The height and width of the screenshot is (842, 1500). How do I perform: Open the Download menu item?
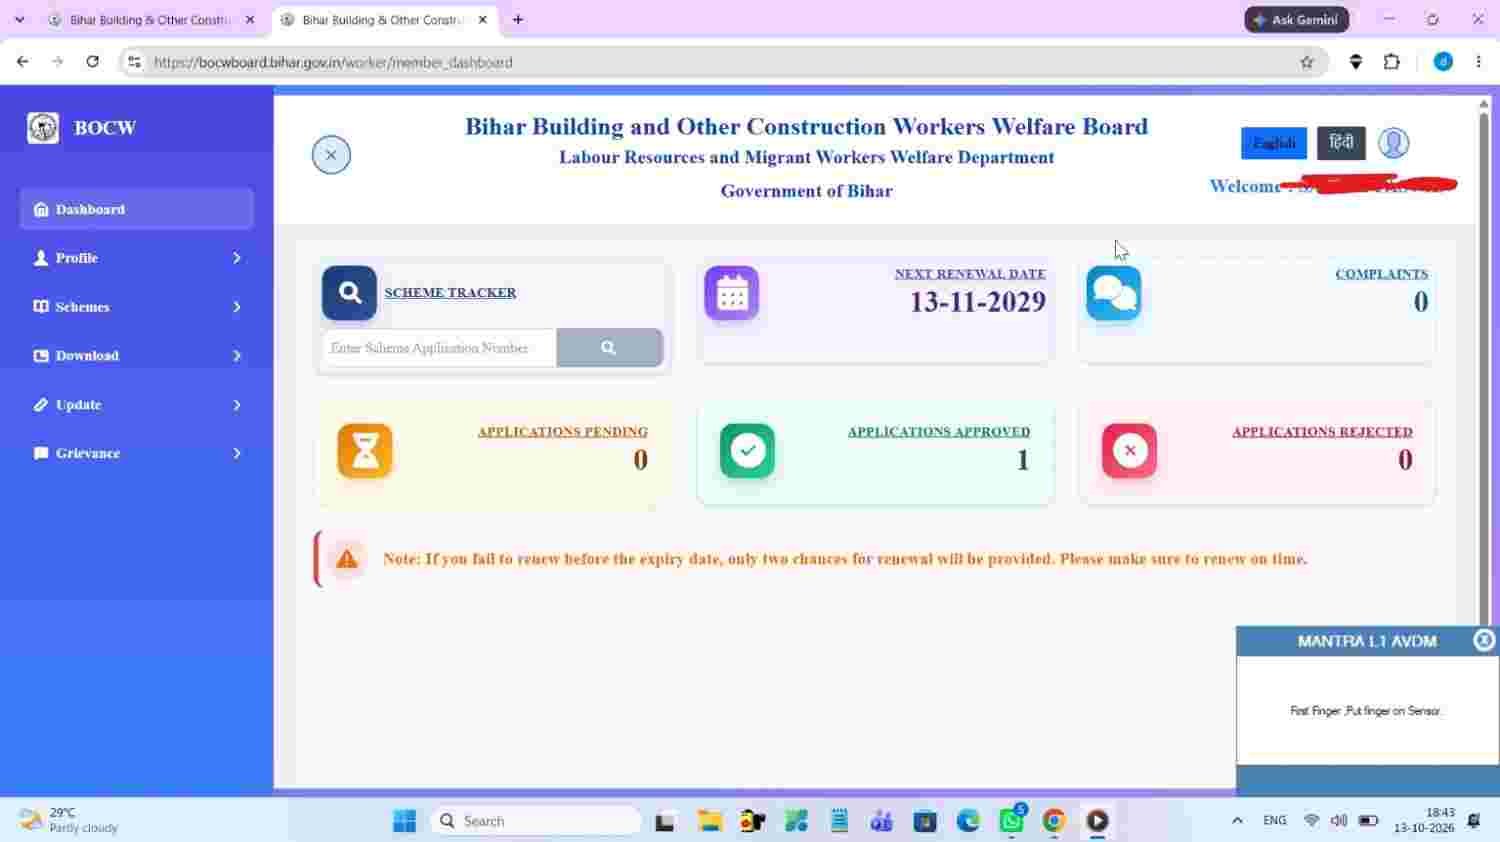click(x=137, y=356)
